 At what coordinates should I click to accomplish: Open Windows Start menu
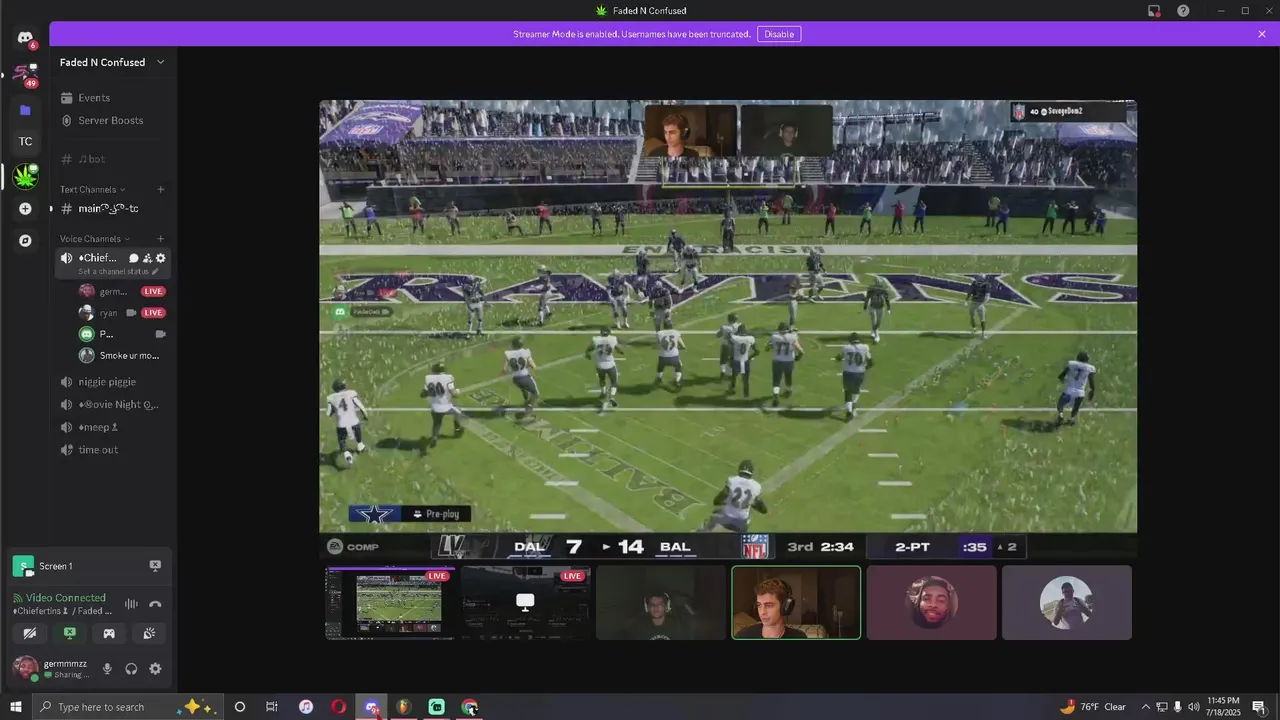click(x=15, y=707)
